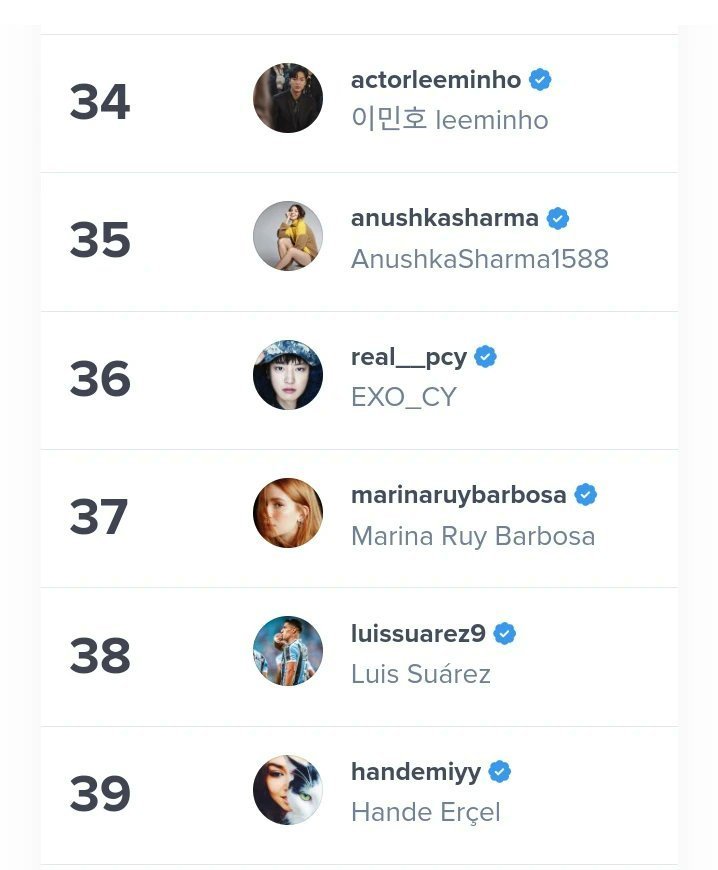This screenshot has width=718, height=870.
Task: View the handemiyy profile picture
Action: 288,790
